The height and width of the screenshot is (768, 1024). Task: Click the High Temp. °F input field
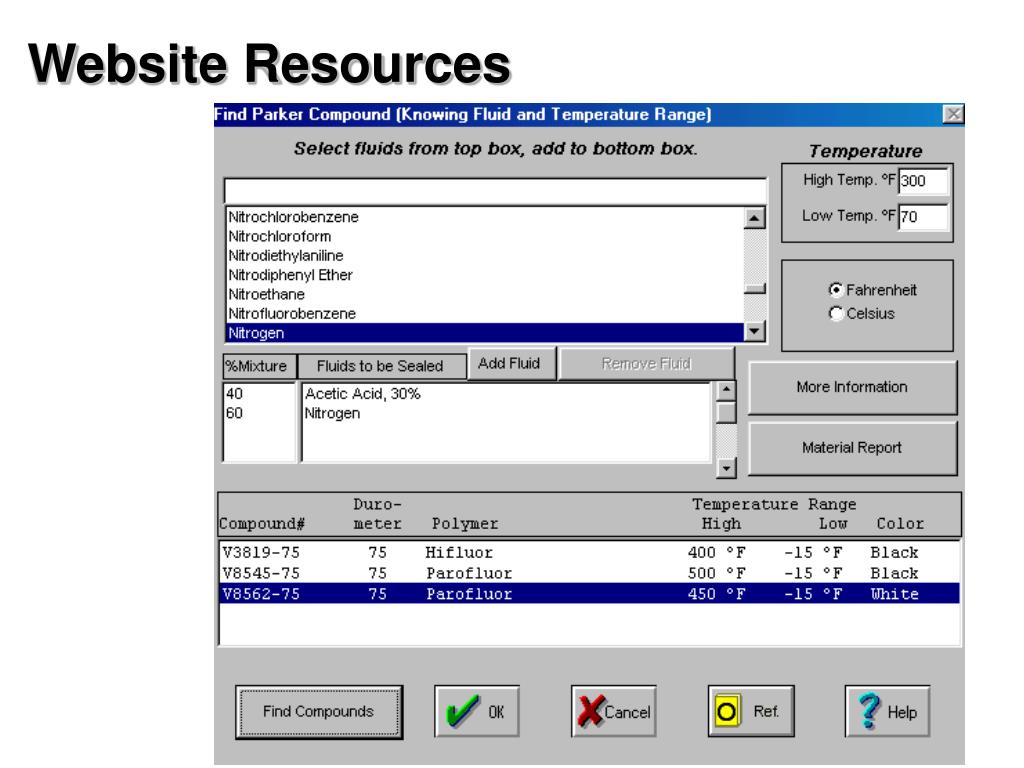click(x=923, y=181)
